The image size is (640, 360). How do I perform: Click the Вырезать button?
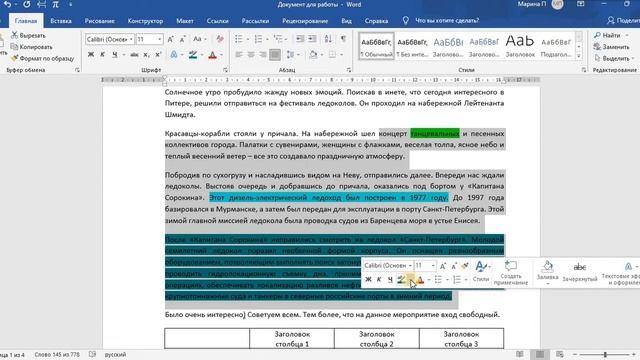[x=28, y=36]
